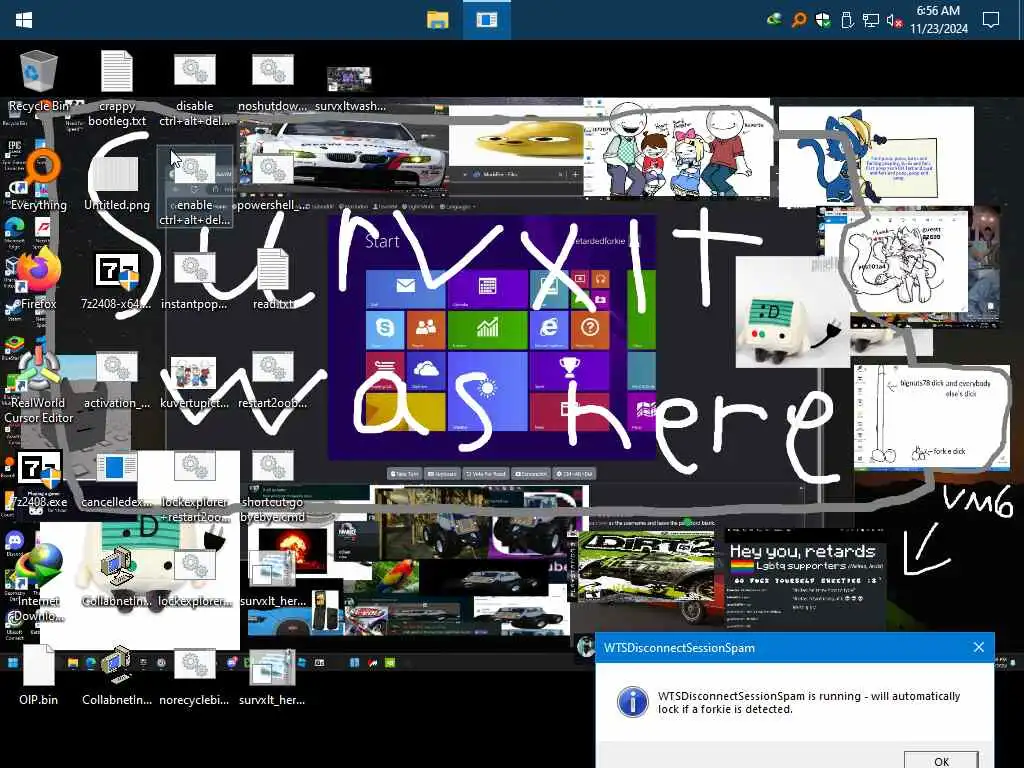Click the date 11/23/2024 in taskbar

click(x=938, y=29)
